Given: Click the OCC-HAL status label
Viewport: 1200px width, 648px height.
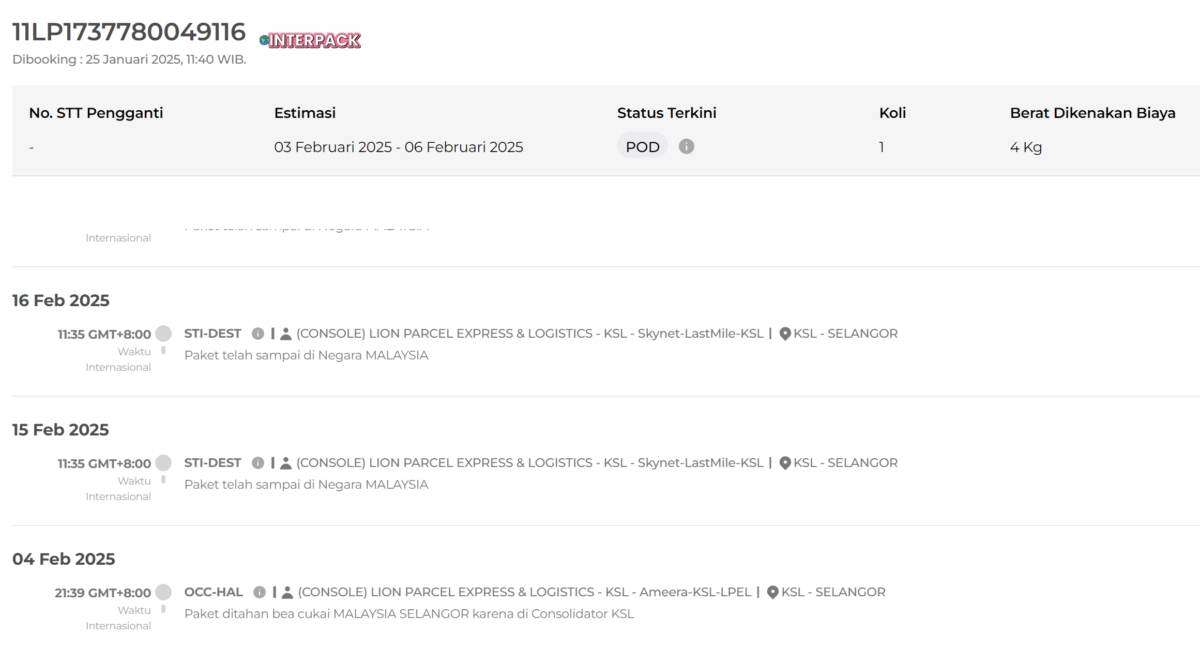Looking at the screenshot, I should (x=214, y=592).
